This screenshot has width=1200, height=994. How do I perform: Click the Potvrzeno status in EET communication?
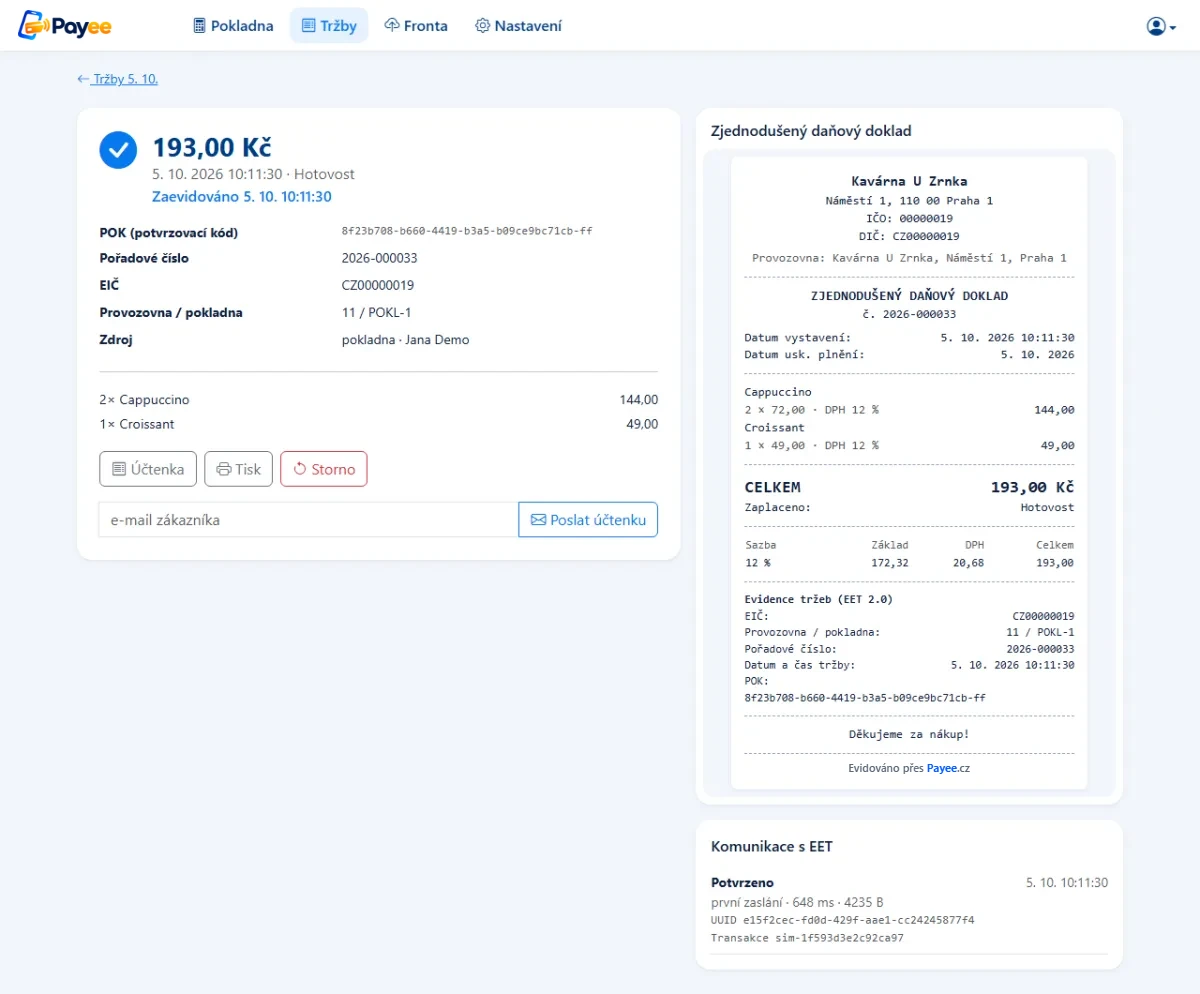[x=742, y=883]
